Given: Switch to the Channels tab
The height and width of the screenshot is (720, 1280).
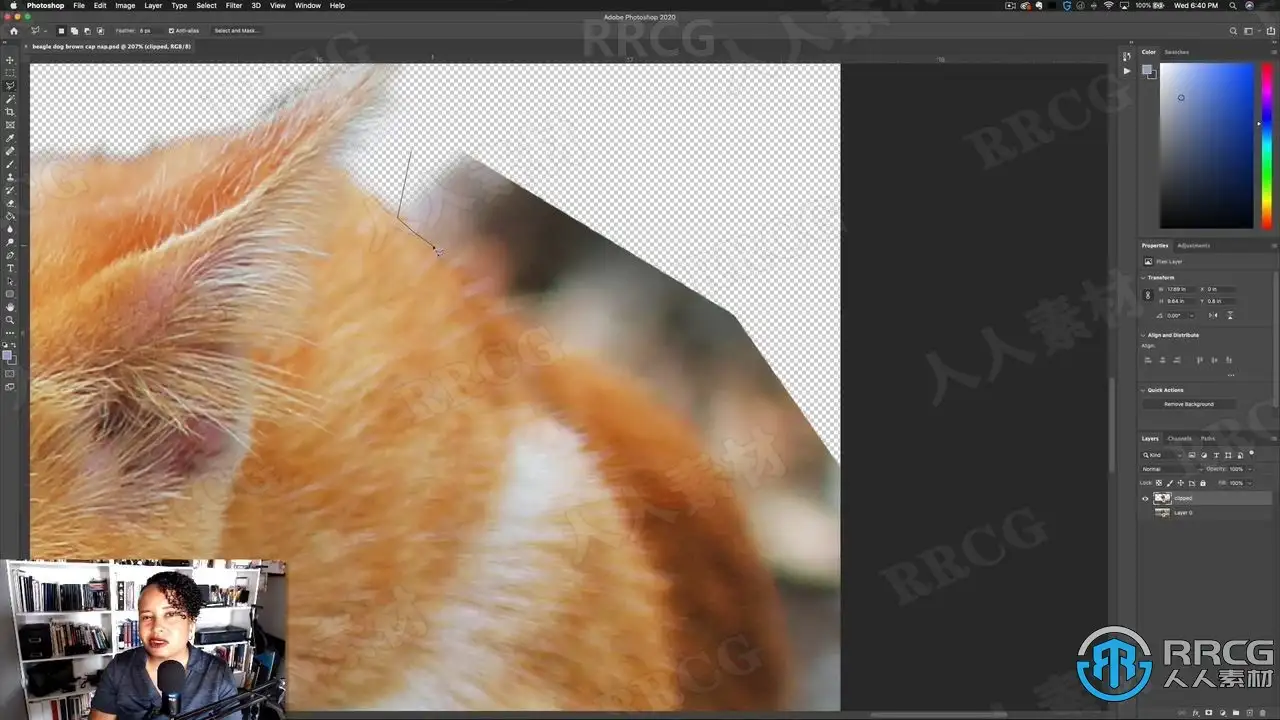Looking at the screenshot, I should point(1180,438).
